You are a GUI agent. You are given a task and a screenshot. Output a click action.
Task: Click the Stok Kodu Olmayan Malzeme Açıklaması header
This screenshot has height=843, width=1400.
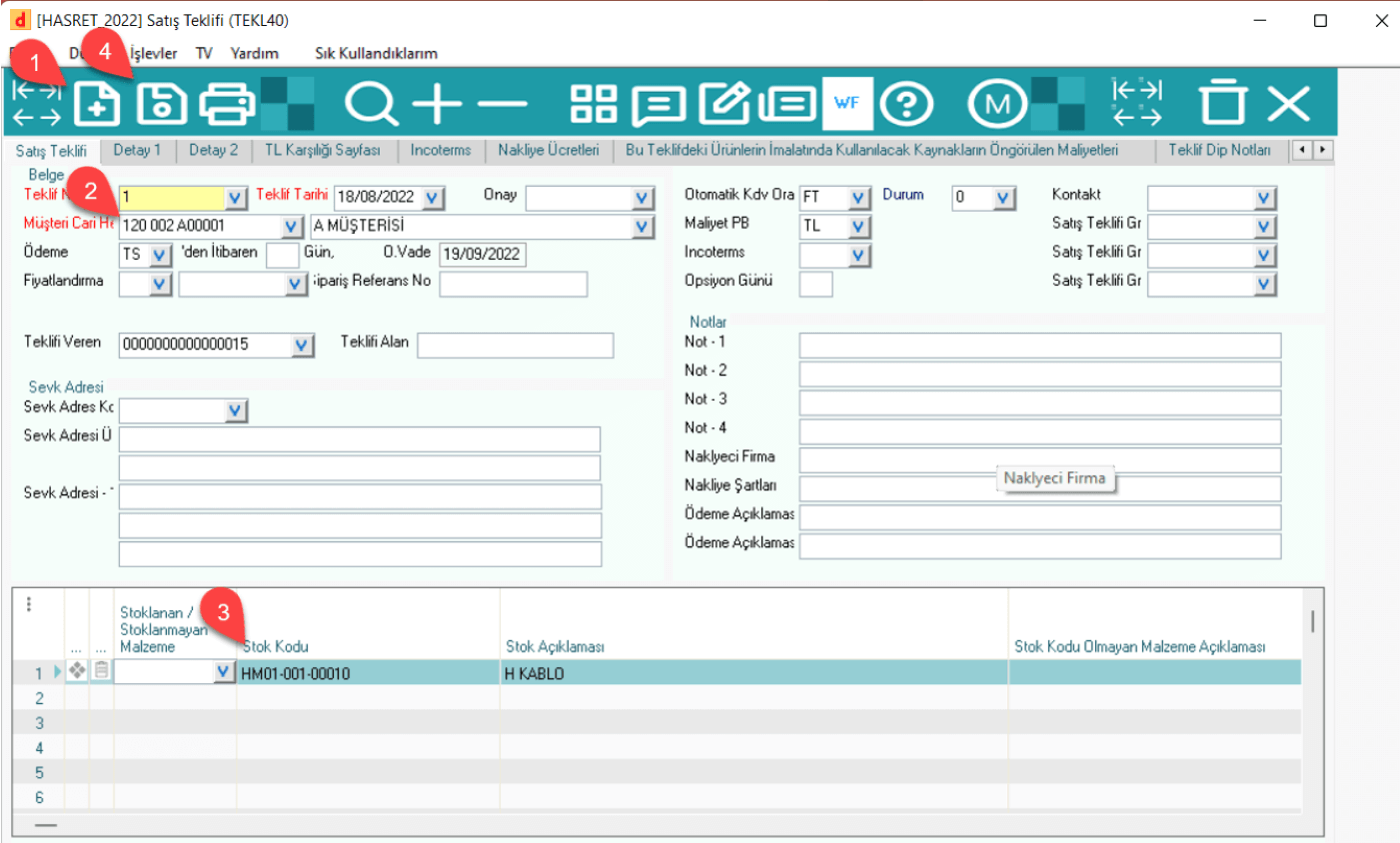(1141, 647)
